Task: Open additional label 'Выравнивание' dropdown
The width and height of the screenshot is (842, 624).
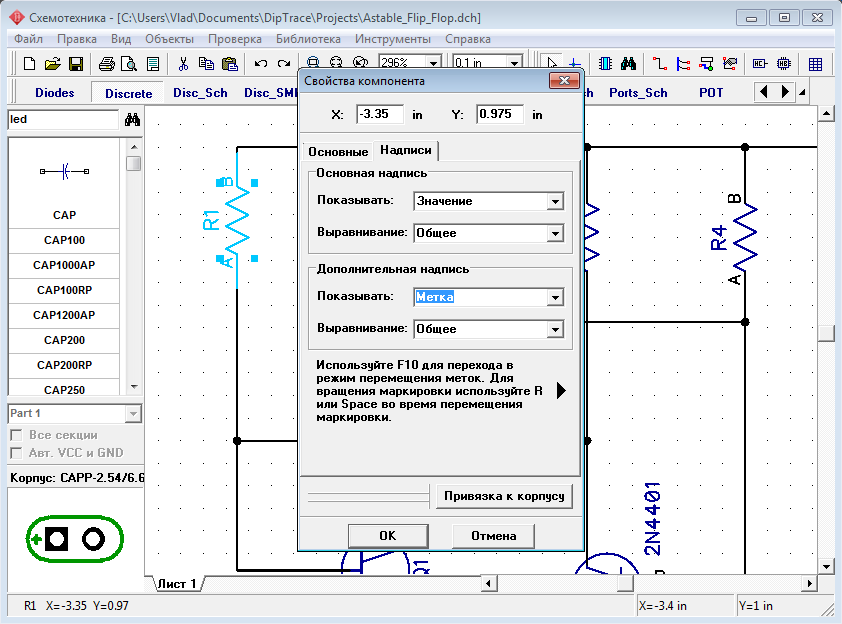Action: (x=555, y=329)
